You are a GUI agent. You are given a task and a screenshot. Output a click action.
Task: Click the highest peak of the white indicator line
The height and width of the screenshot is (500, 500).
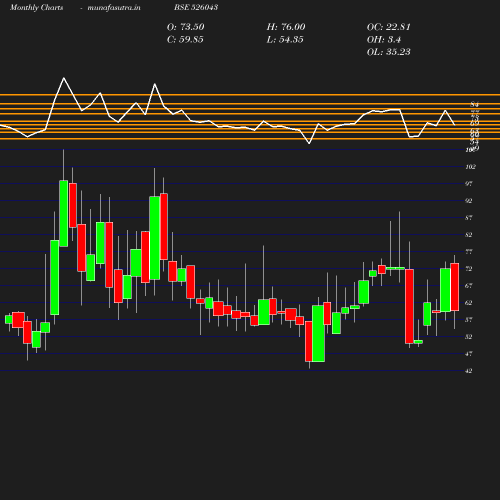[x=64, y=78]
